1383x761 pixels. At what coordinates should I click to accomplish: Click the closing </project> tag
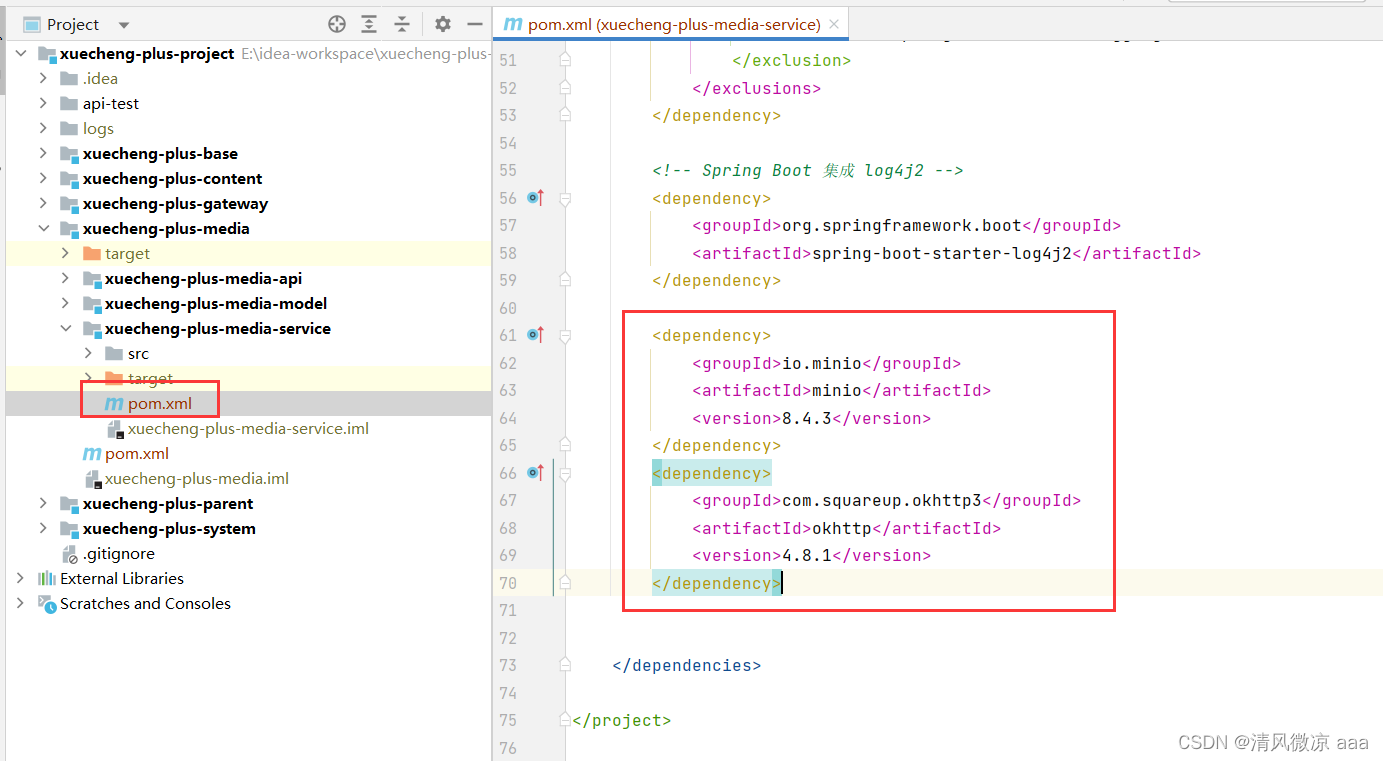coord(622,720)
